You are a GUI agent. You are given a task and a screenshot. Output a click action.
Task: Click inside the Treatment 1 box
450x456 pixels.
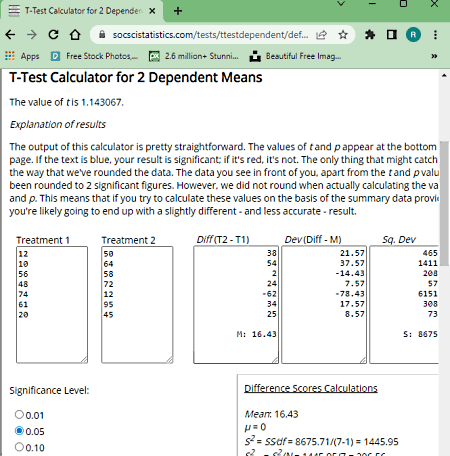[52, 305]
